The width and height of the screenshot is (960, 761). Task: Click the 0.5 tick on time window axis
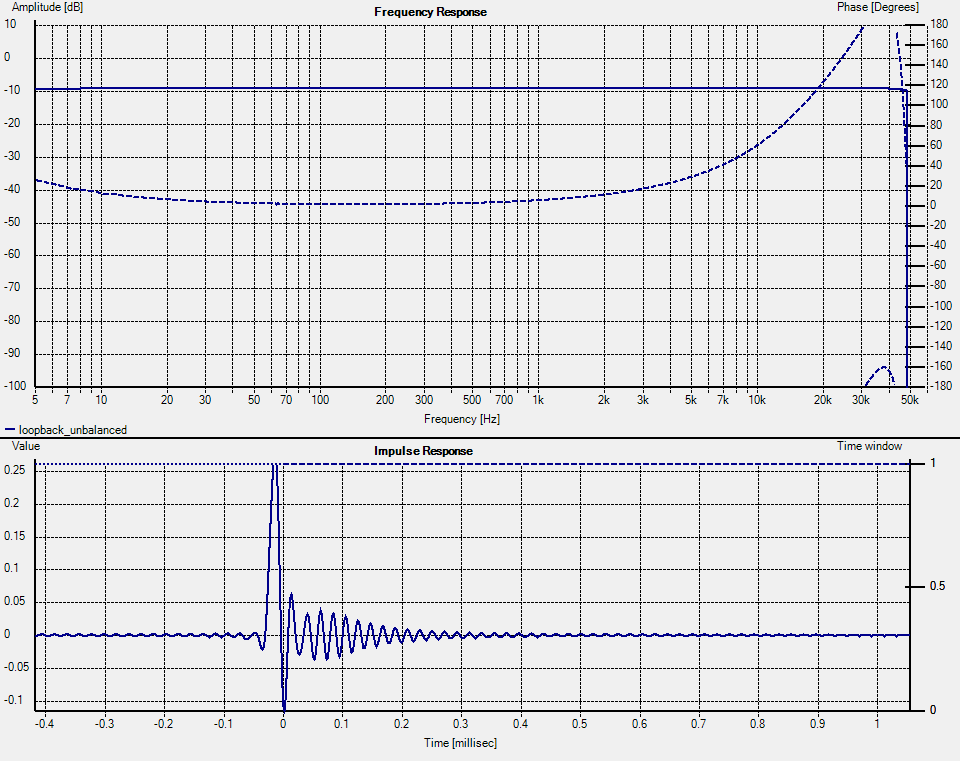point(937,587)
